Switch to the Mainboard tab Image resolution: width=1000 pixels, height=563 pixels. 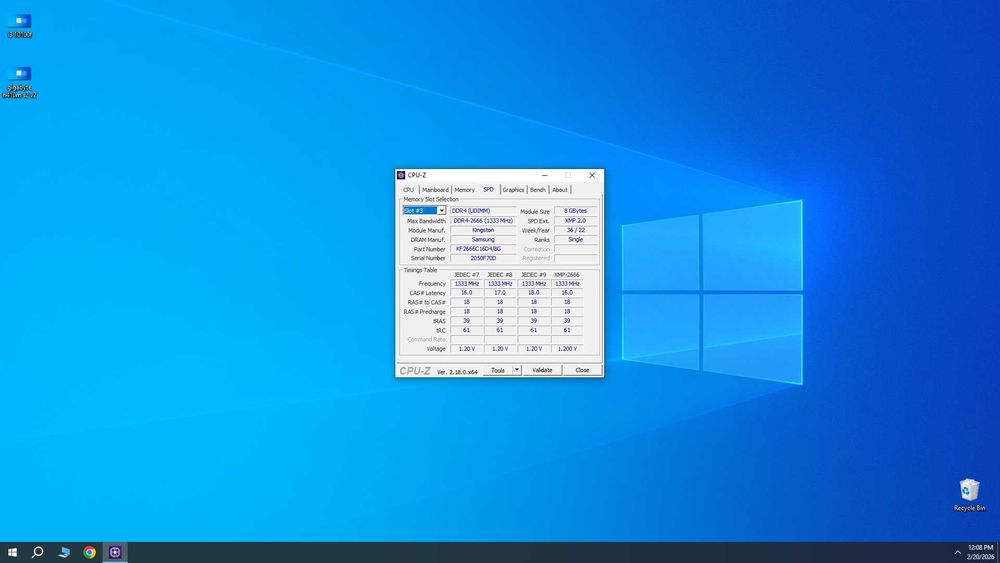435,189
